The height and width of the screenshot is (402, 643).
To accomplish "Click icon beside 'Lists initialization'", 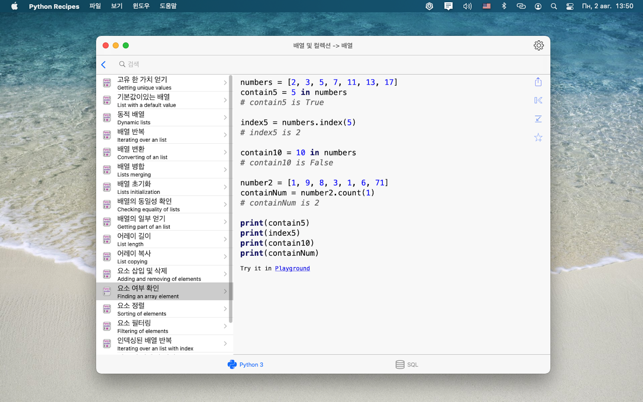I will [x=107, y=187].
